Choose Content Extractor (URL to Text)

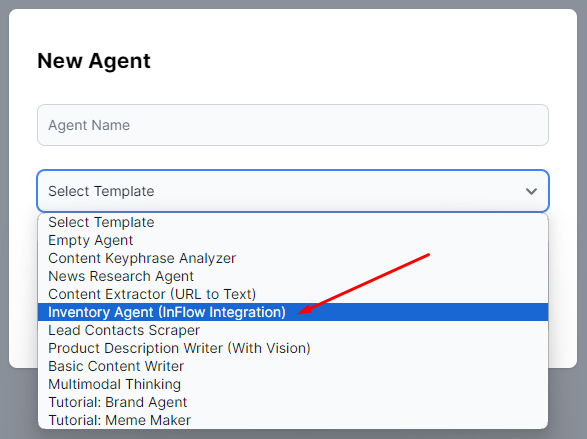coord(293,294)
